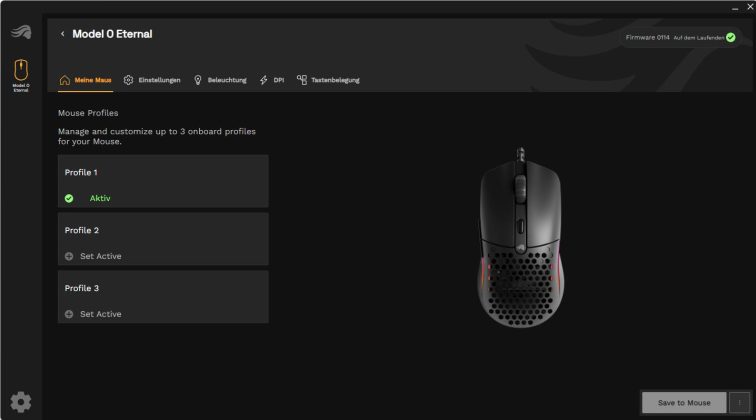Click the Save to Mouse button
The height and width of the screenshot is (420, 756).
684,402
